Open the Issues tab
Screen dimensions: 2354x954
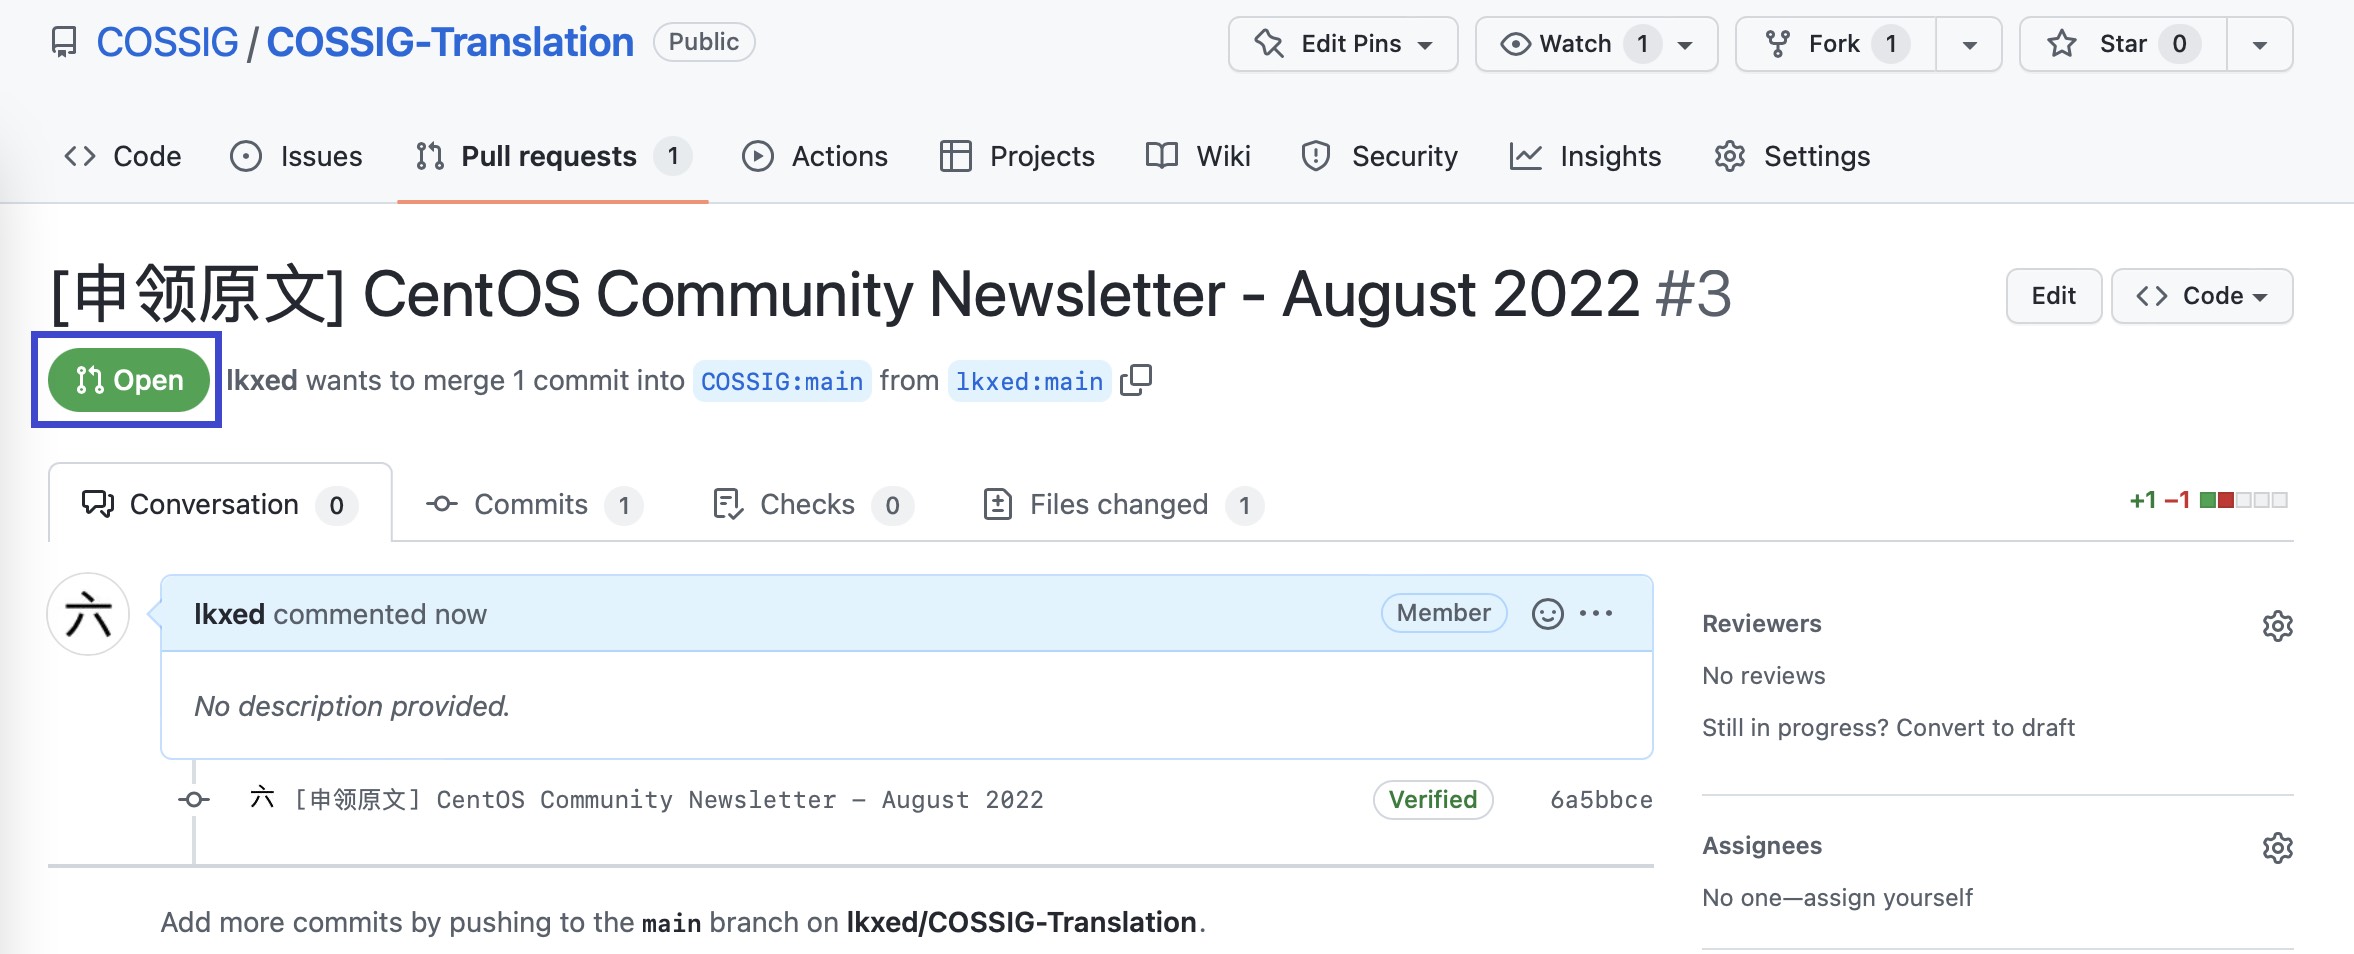point(296,156)
